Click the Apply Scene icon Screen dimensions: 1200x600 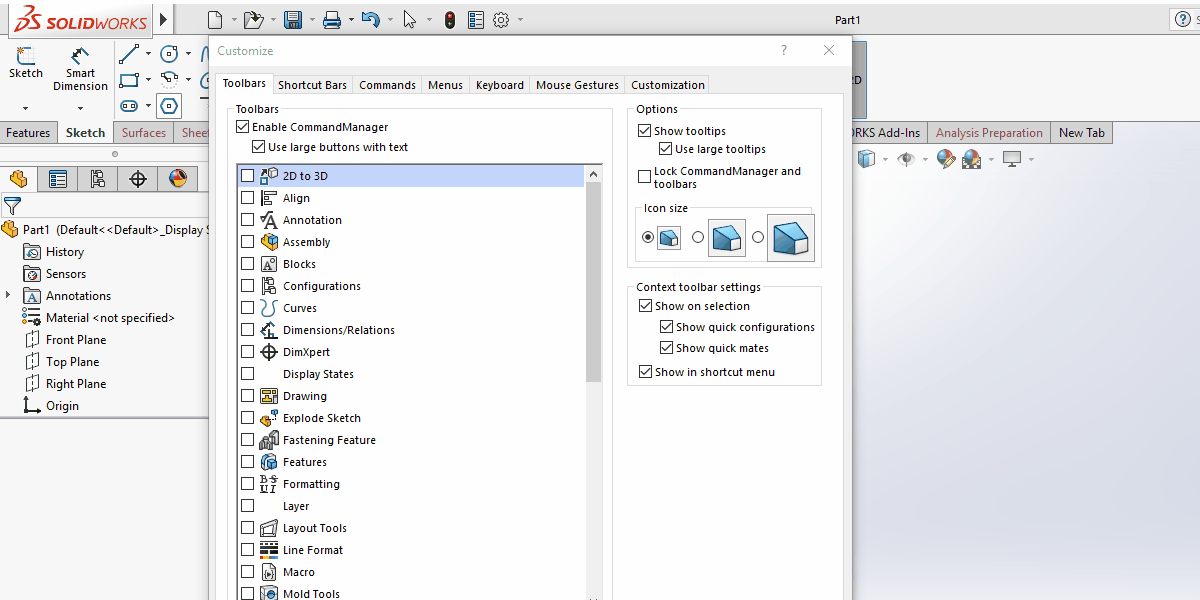971,159
